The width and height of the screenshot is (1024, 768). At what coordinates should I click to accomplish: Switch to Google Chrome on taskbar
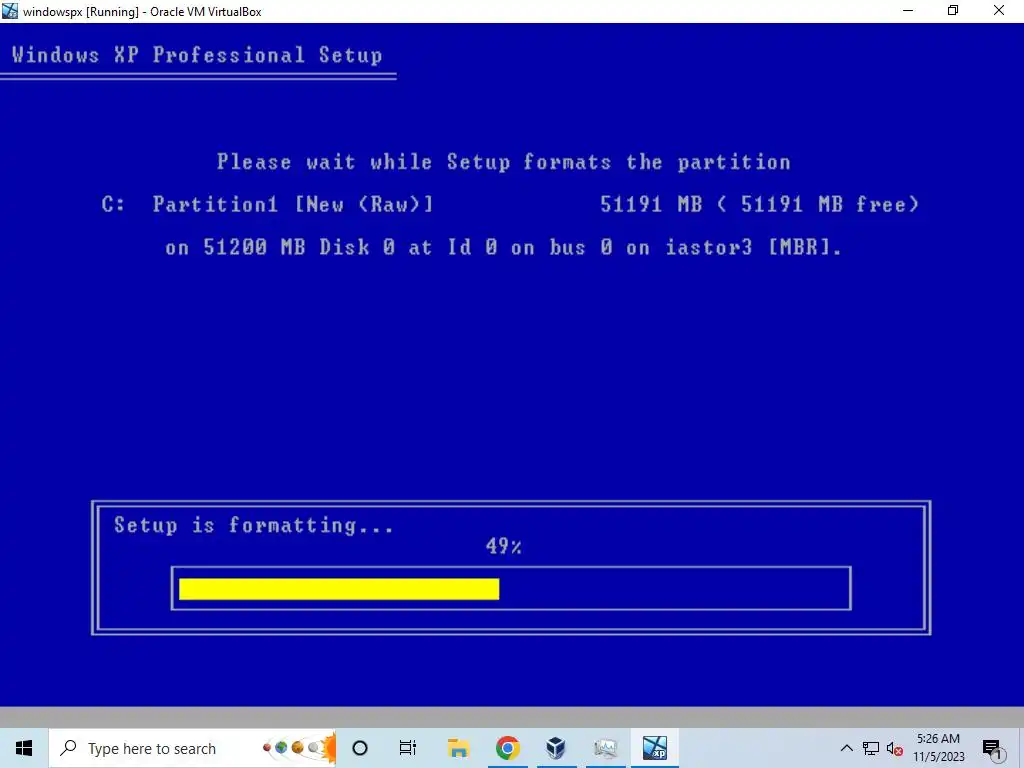507,748
